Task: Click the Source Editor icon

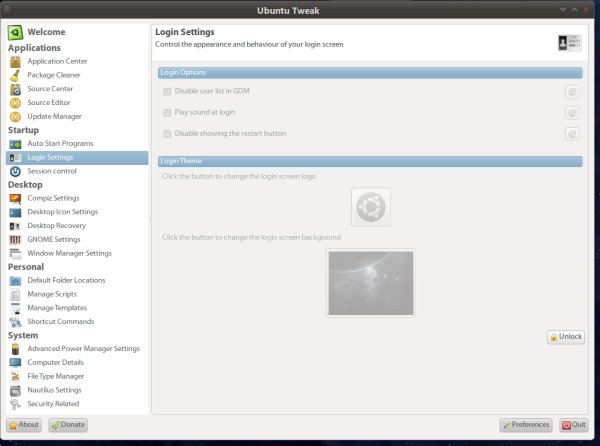Action: 15,103
